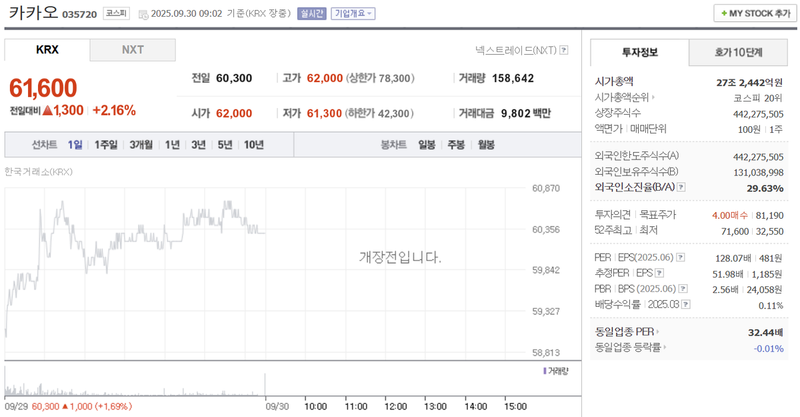This screenshot has height=417, width=800.
Task: Show the 일봉 candlestick chart
Action: (x=427, y=145)
